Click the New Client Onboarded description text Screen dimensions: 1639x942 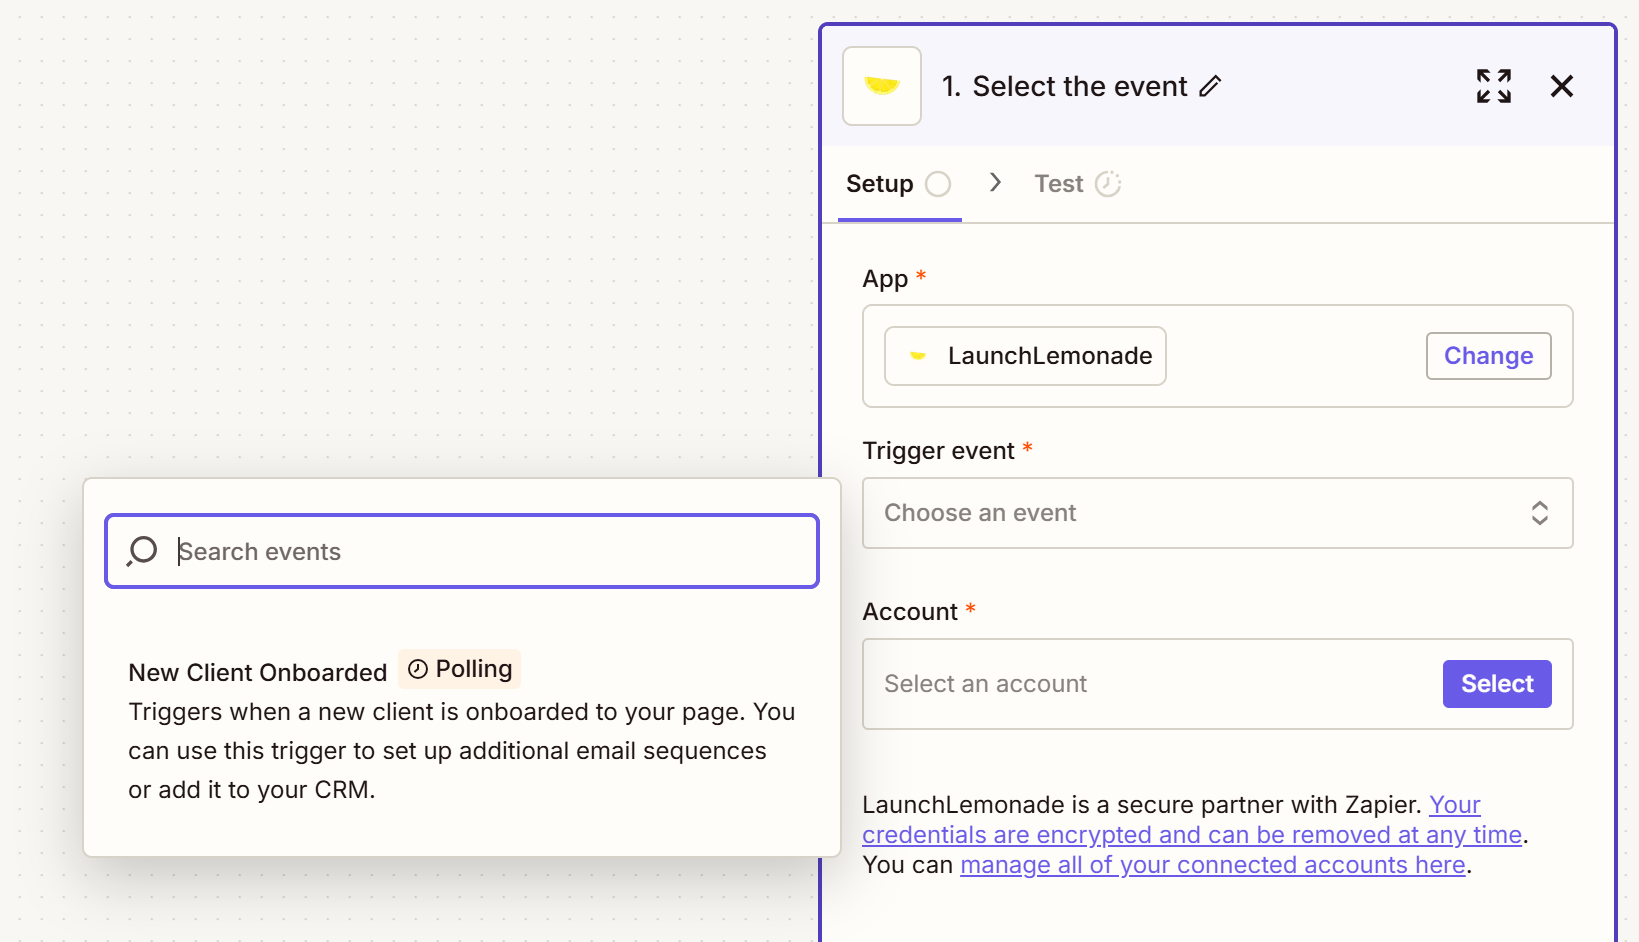[462, 751]
